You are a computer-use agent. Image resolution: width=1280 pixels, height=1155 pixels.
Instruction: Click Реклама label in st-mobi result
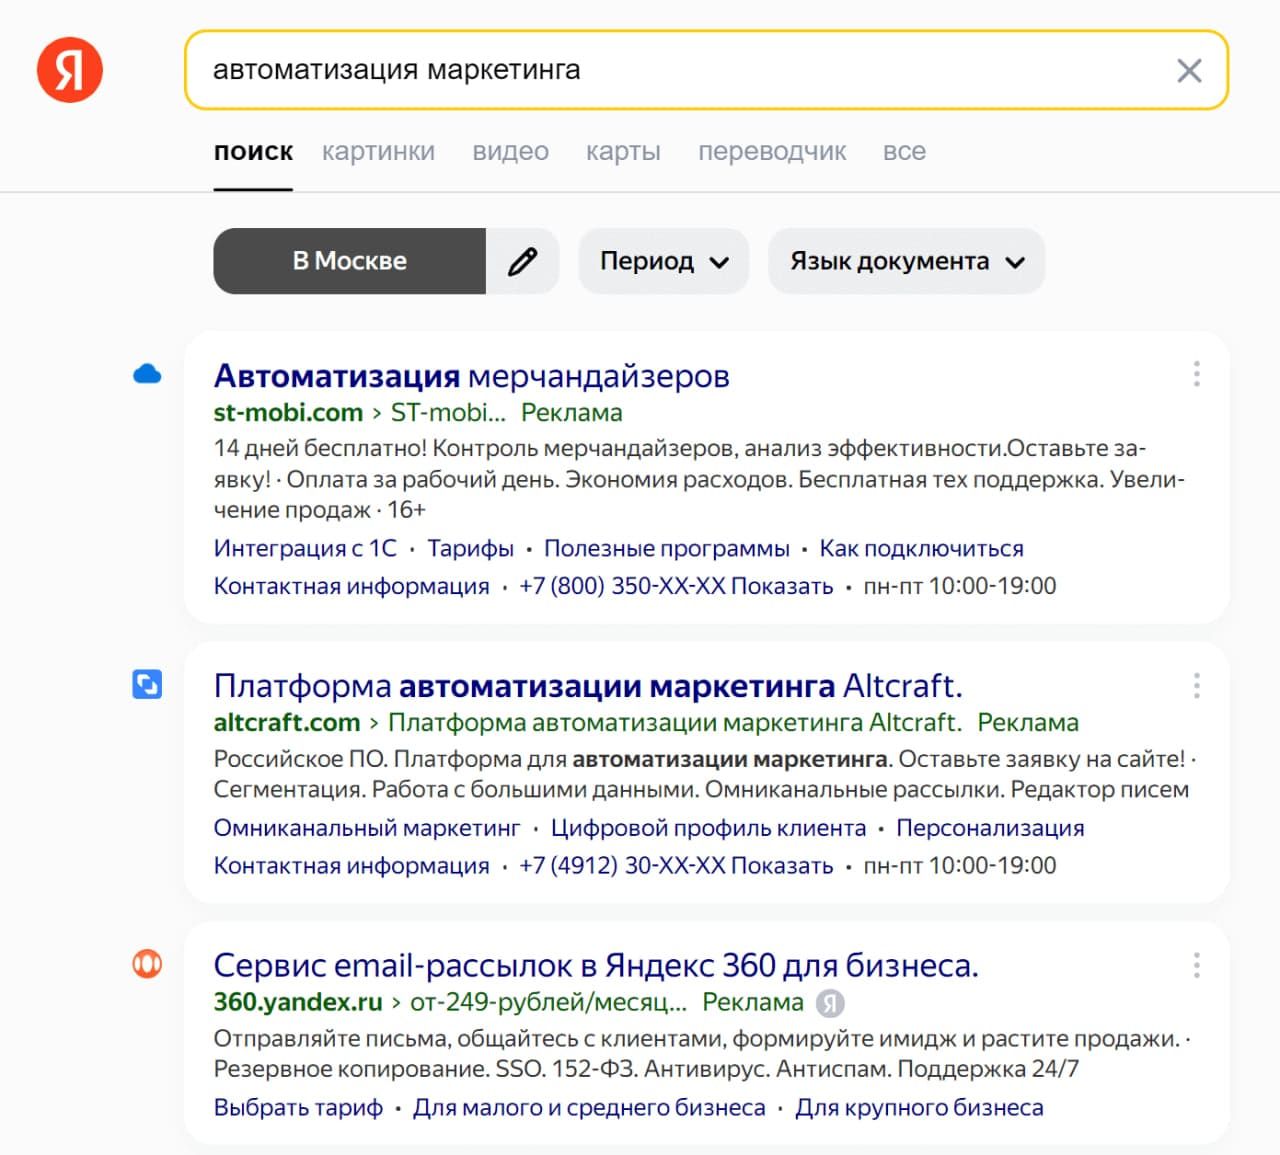pyautogui.click(x=572, y=413)
